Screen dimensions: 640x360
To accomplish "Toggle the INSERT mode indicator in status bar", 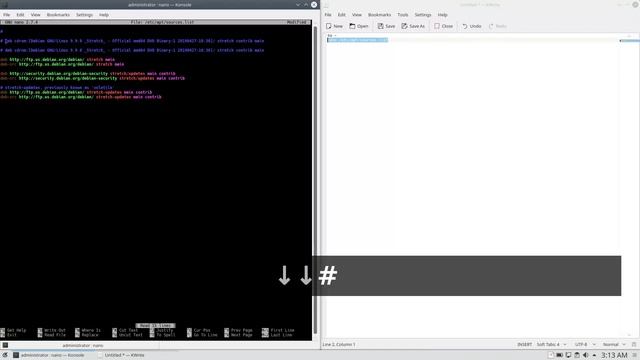I will point(524,344).
